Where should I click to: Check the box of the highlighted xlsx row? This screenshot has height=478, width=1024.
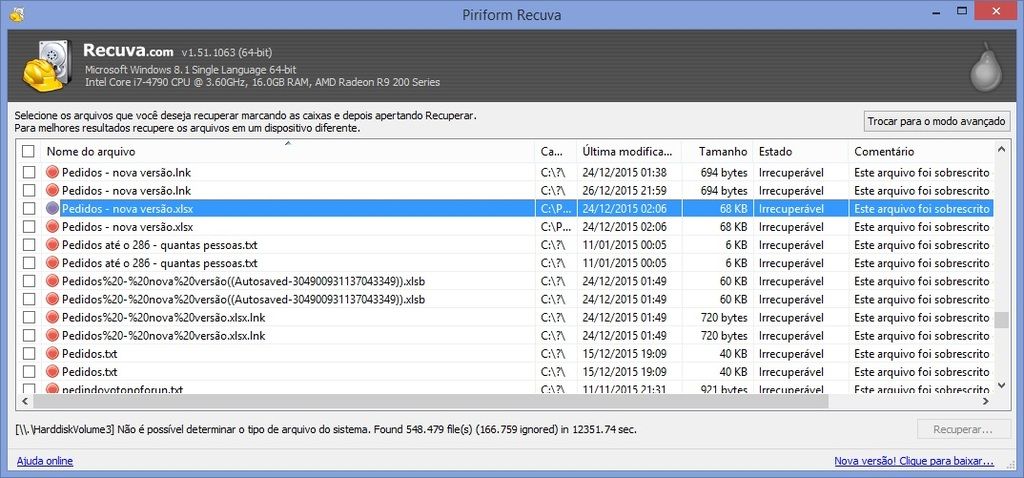(29, 208)
